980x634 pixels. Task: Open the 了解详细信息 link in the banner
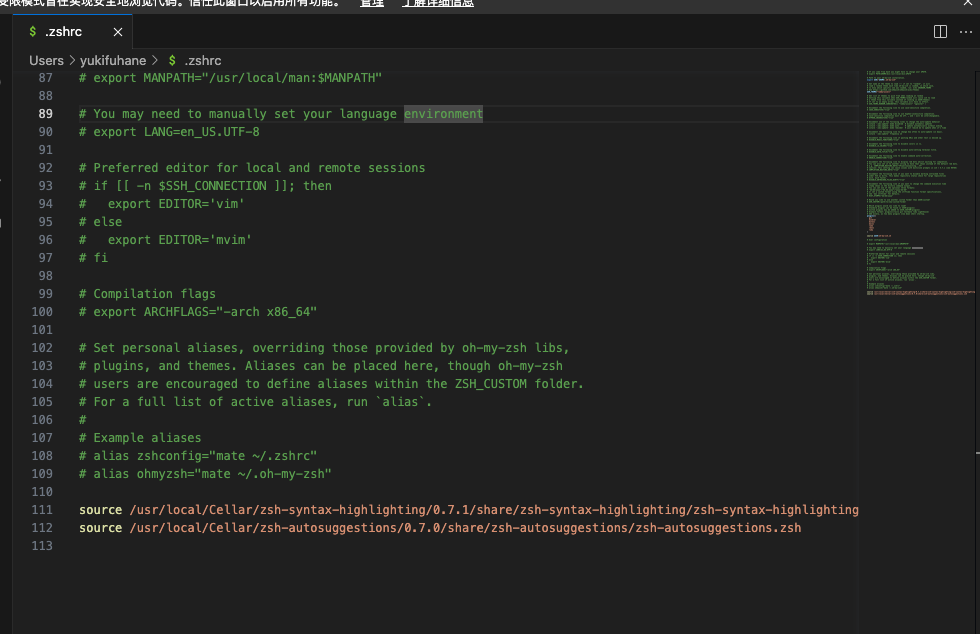click(x=438, y=4)
